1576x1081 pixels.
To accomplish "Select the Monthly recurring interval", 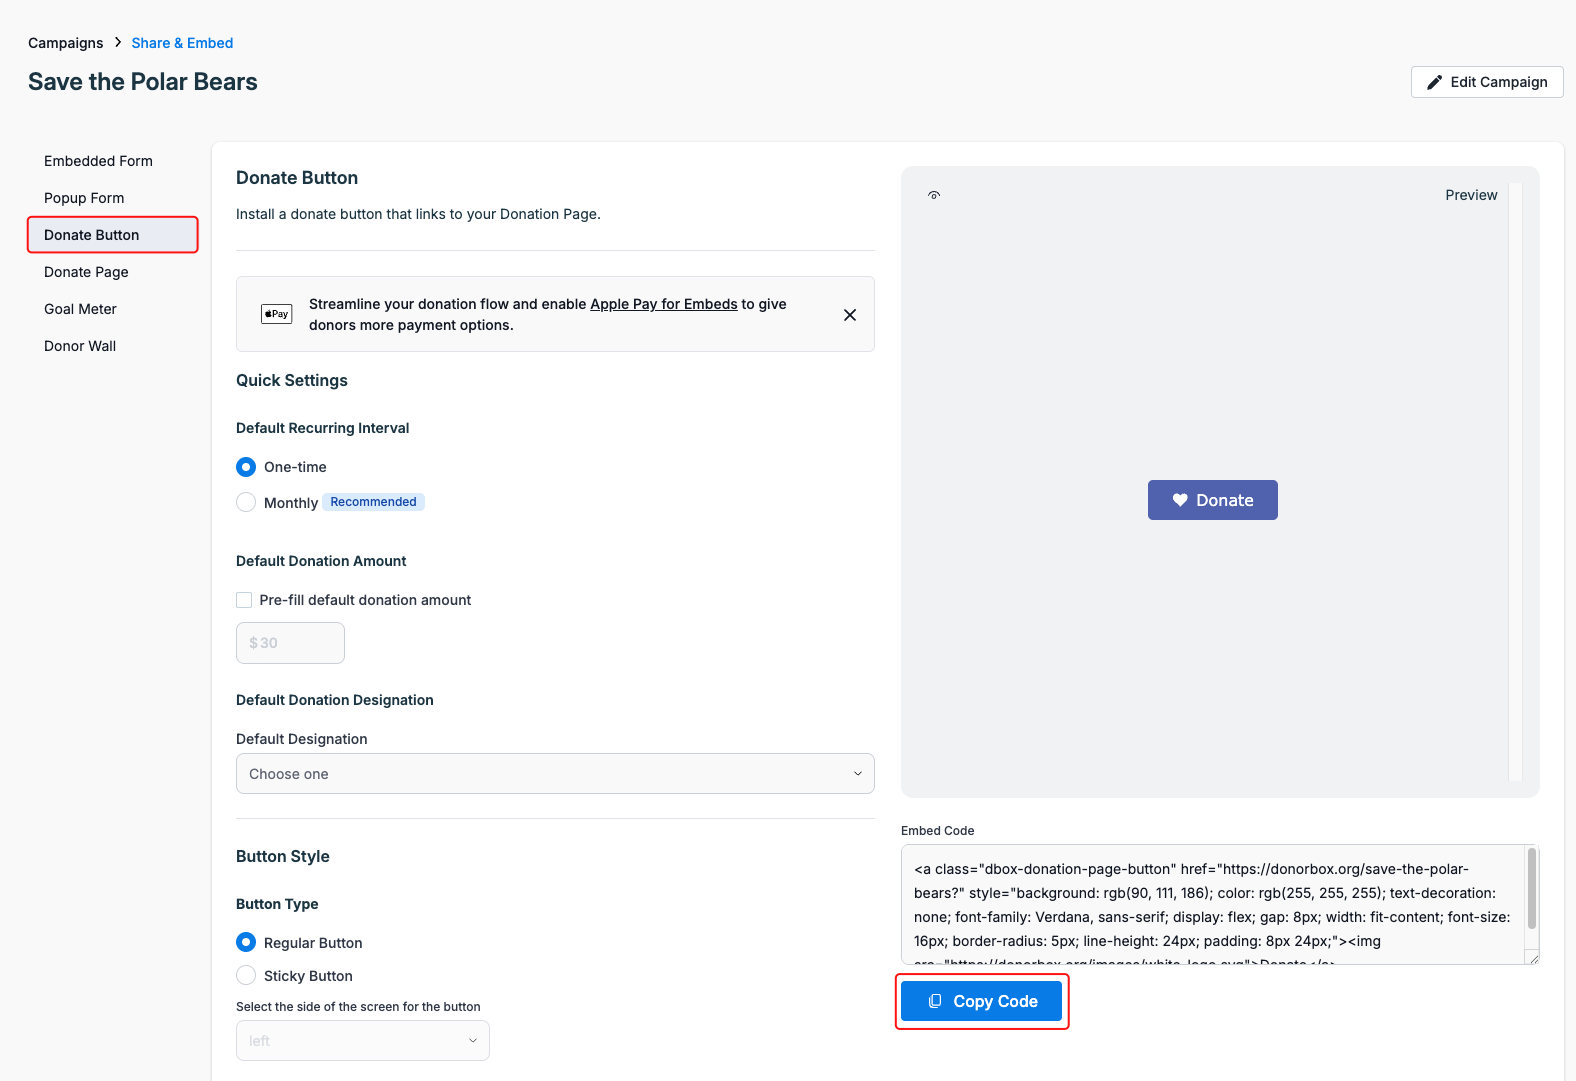I will pyautogui.click(x=246, y=502).
